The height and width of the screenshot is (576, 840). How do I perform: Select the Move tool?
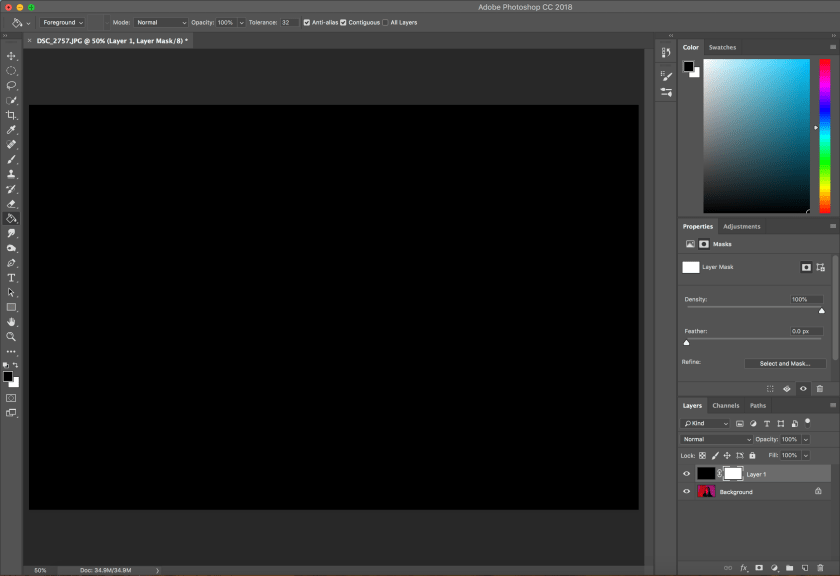(12, 56)
